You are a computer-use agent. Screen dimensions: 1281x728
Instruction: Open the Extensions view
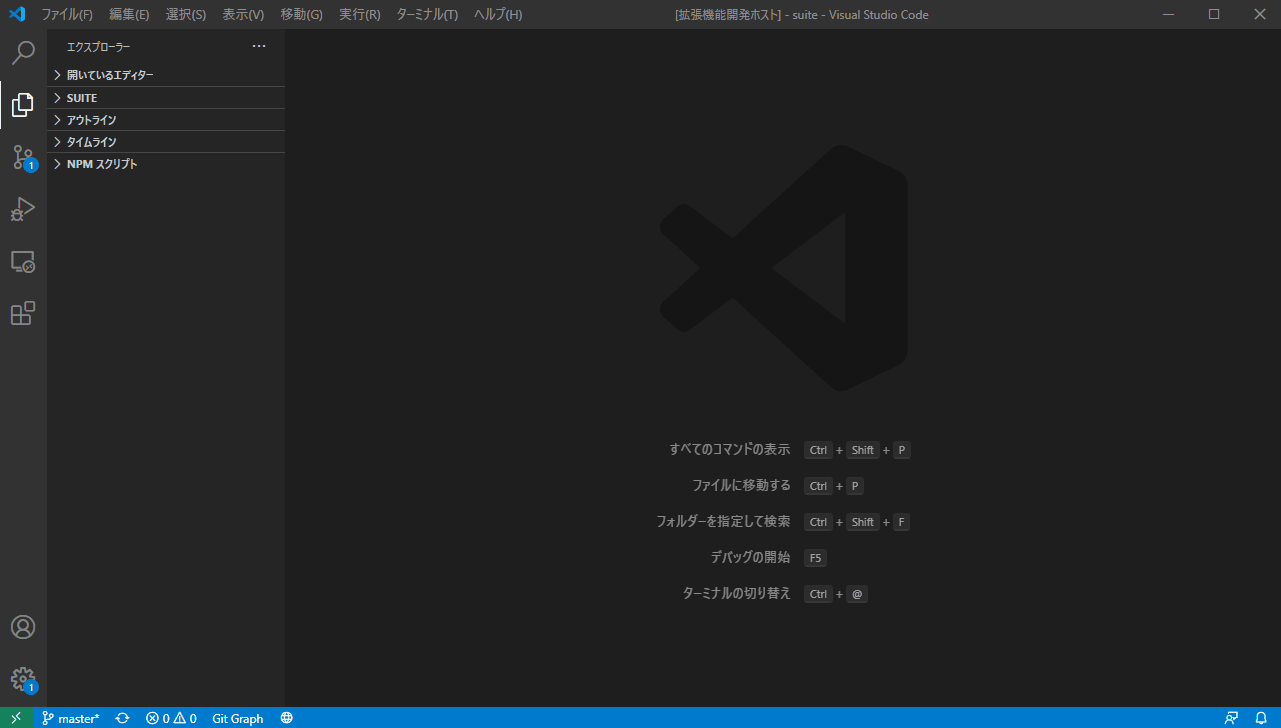pyautogui.click(x=23, y=314)
